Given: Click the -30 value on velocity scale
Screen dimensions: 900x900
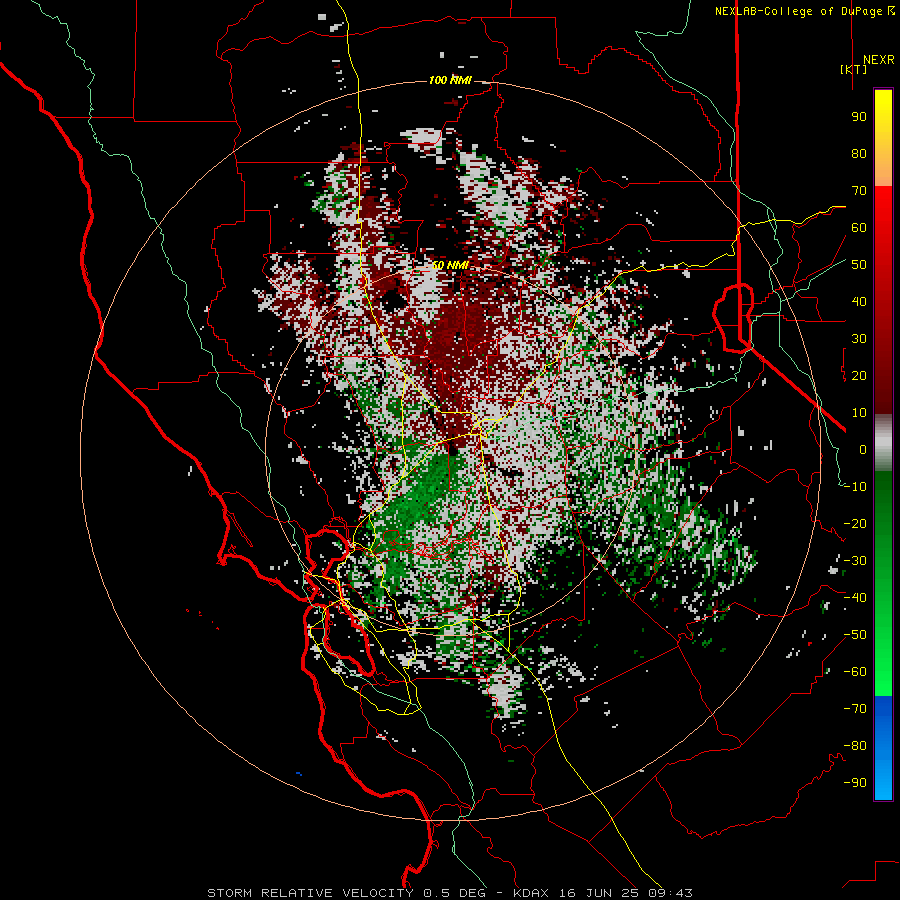Looking at the screenshot, I should [855, 561].
